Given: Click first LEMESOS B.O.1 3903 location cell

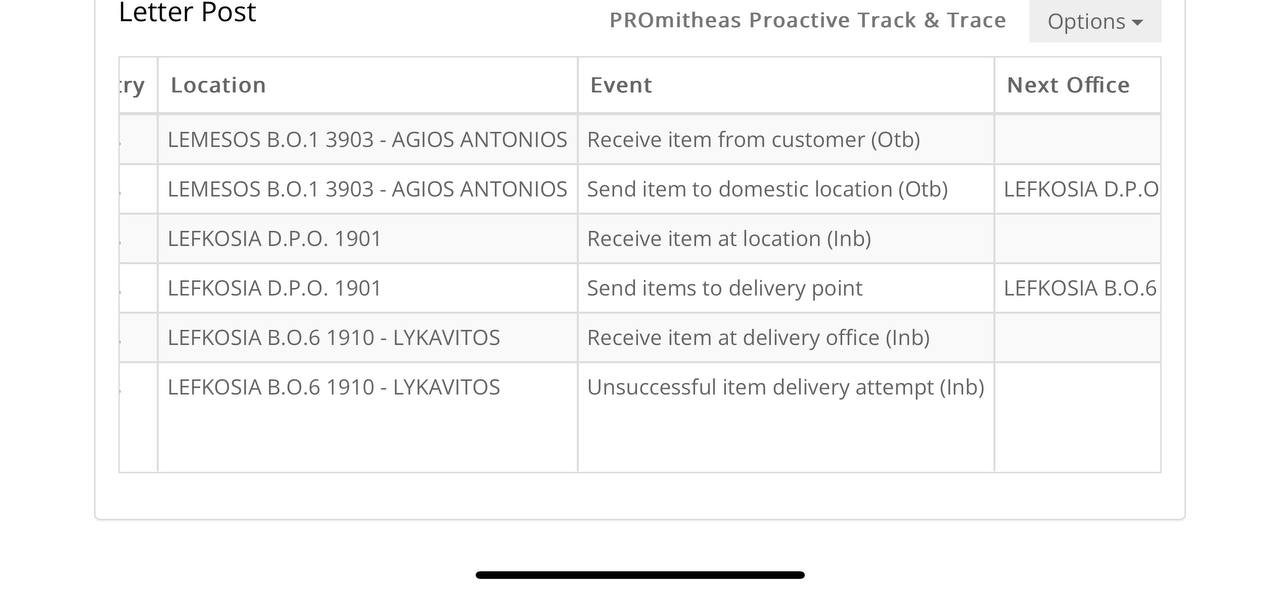Looking at the screenshot, I should (x=367, y=139).
